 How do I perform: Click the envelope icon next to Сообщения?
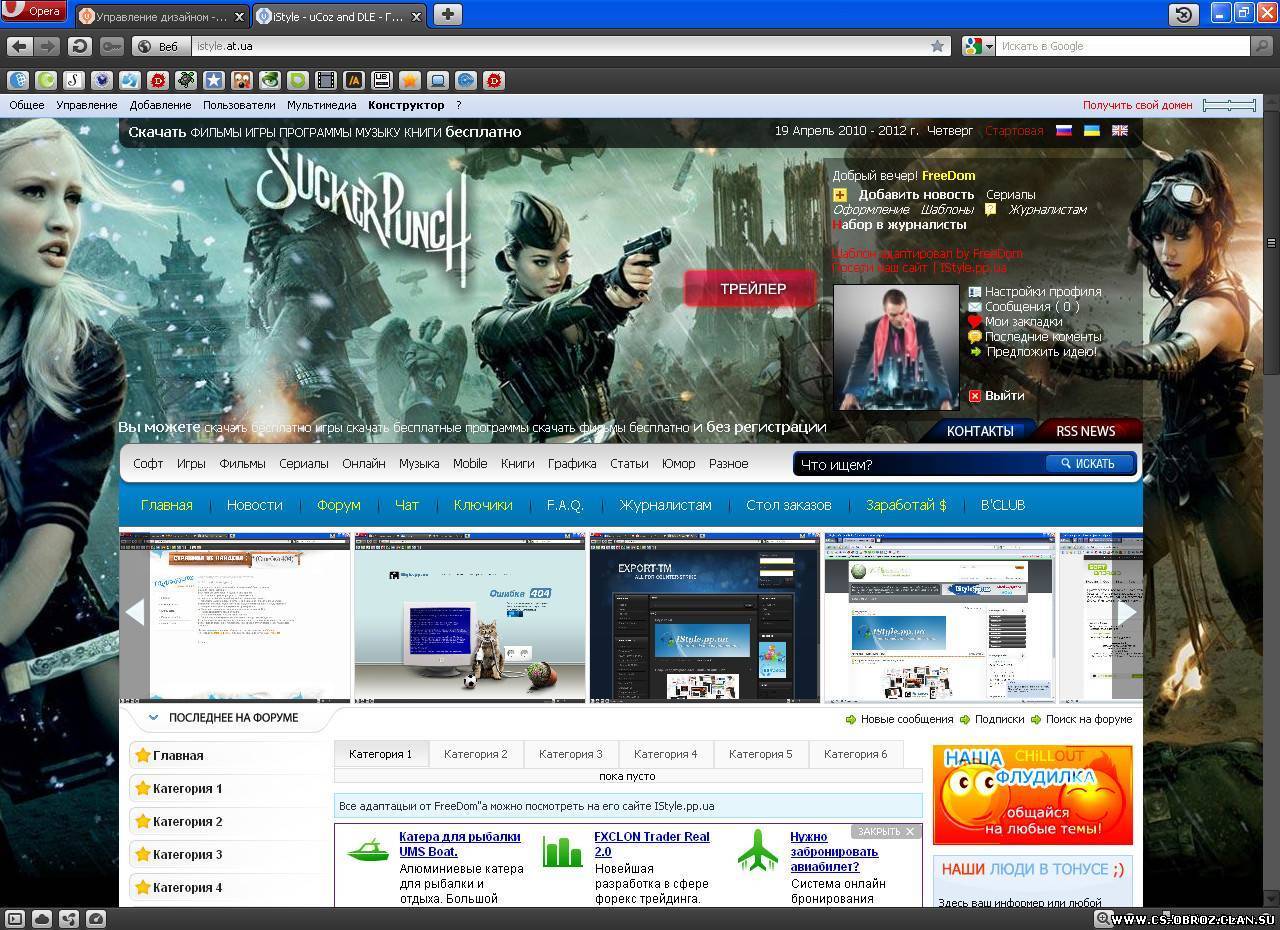975,307
